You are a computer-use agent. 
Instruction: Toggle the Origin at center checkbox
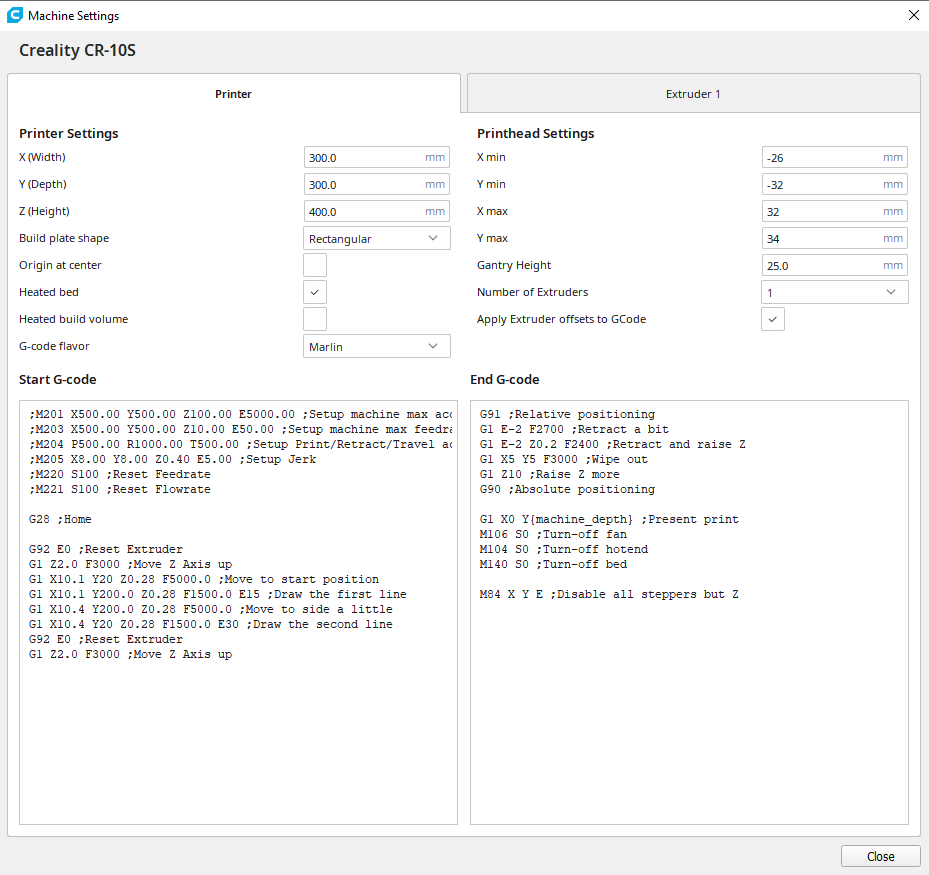coord(315,265)
